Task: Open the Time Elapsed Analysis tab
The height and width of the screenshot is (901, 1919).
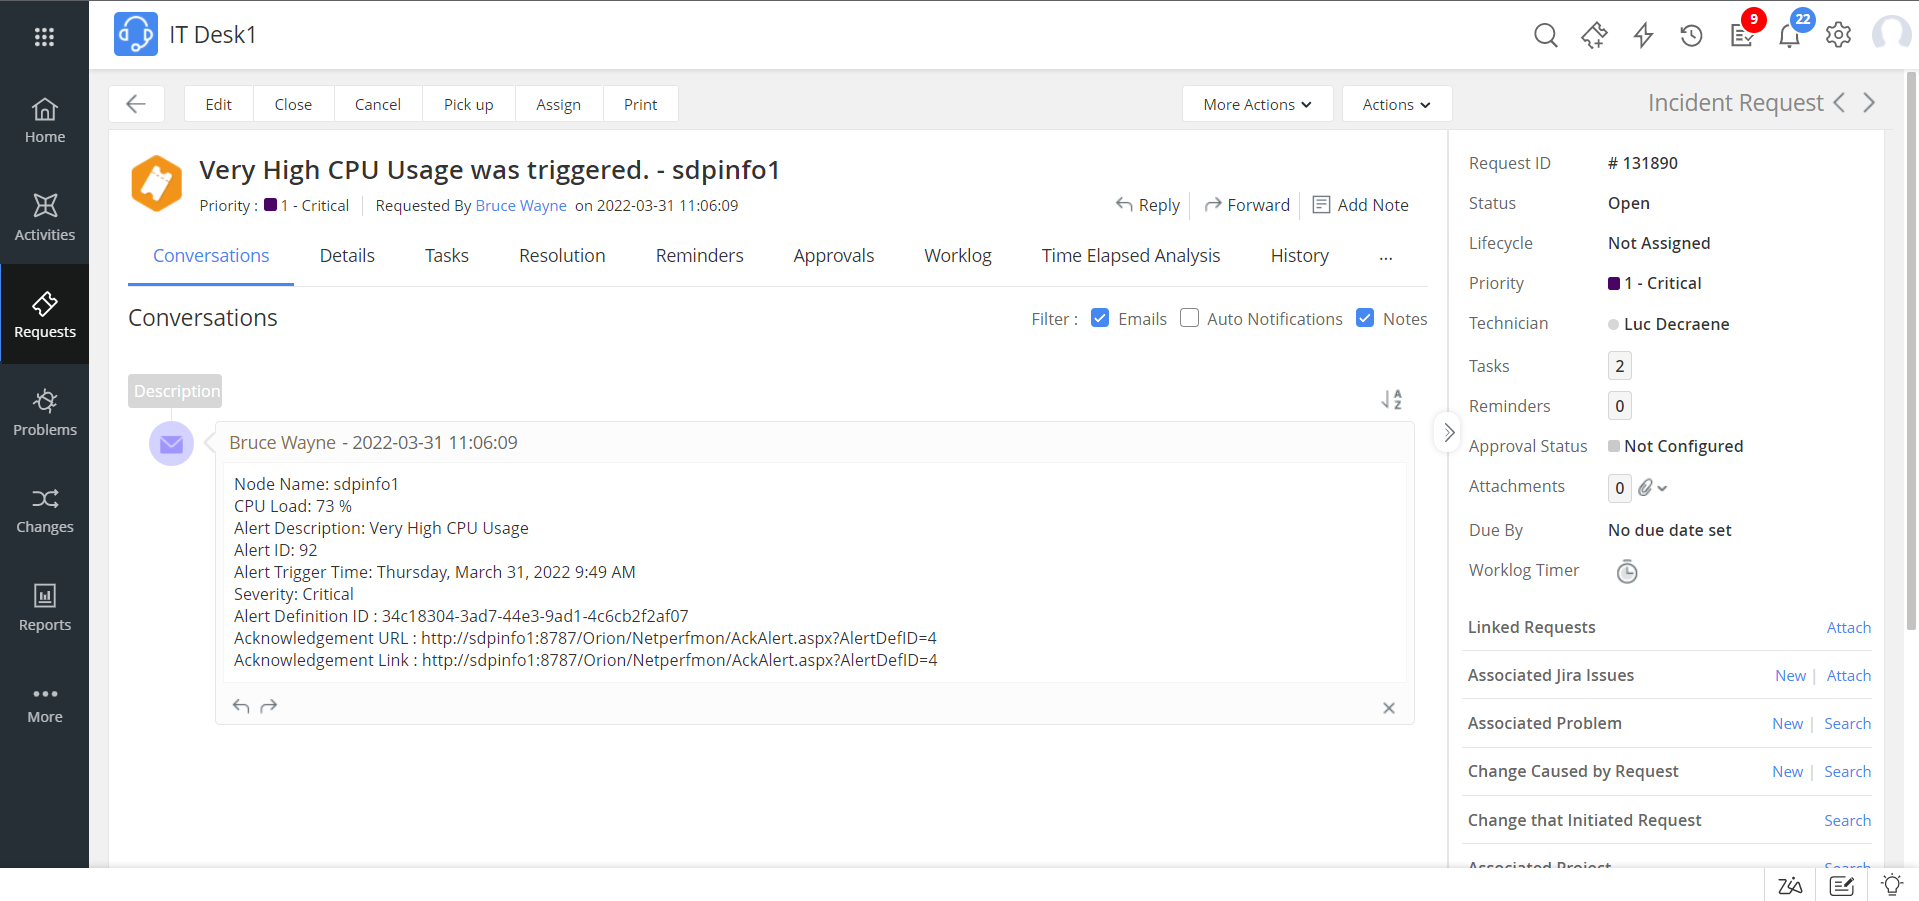Action: click(1131, 255)
